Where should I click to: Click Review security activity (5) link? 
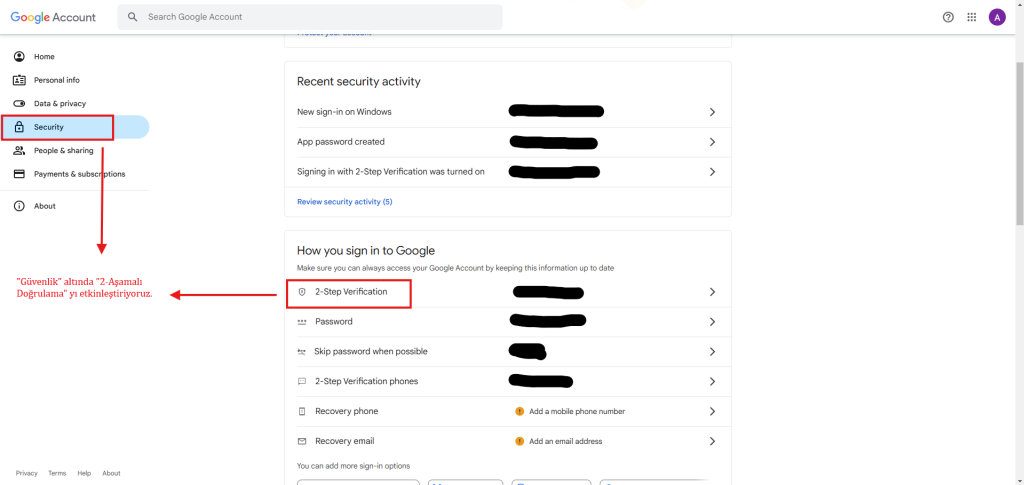coord(345,202)
